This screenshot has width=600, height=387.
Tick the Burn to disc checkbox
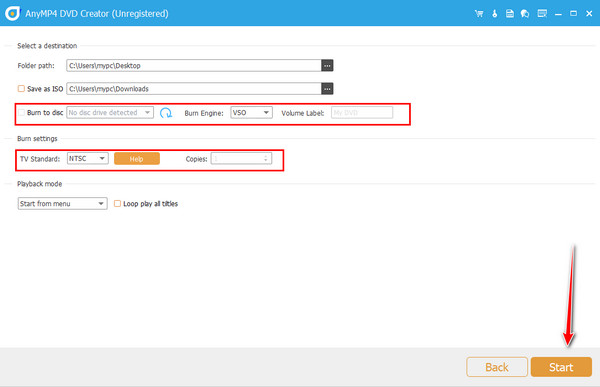pos(21,113)
